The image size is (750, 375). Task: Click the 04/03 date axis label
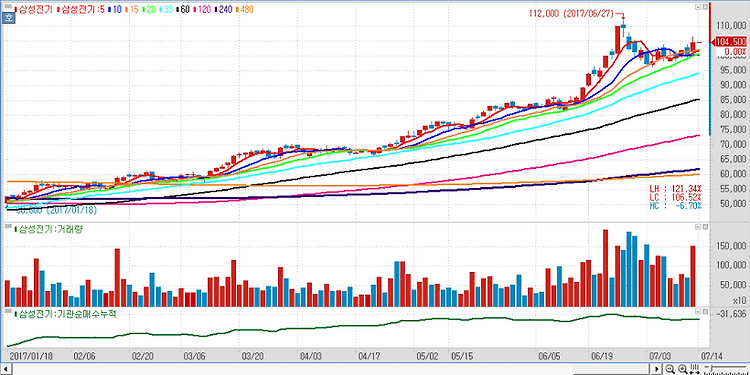coord(310,356)
